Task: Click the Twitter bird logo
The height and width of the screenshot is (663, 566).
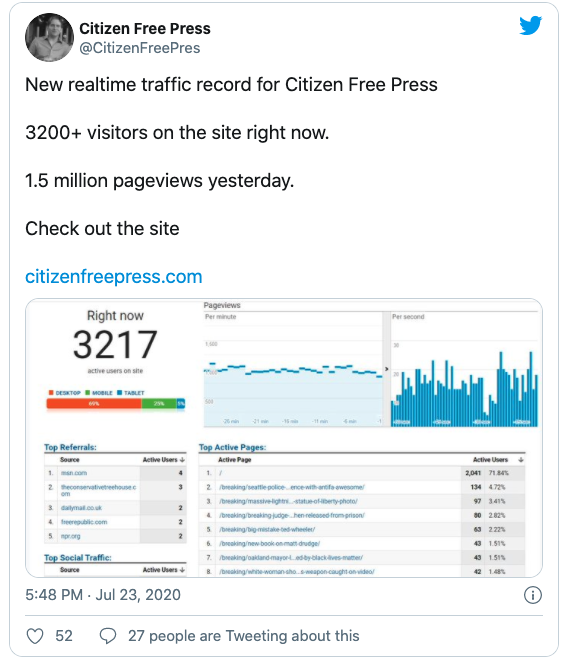Action: 530,25
